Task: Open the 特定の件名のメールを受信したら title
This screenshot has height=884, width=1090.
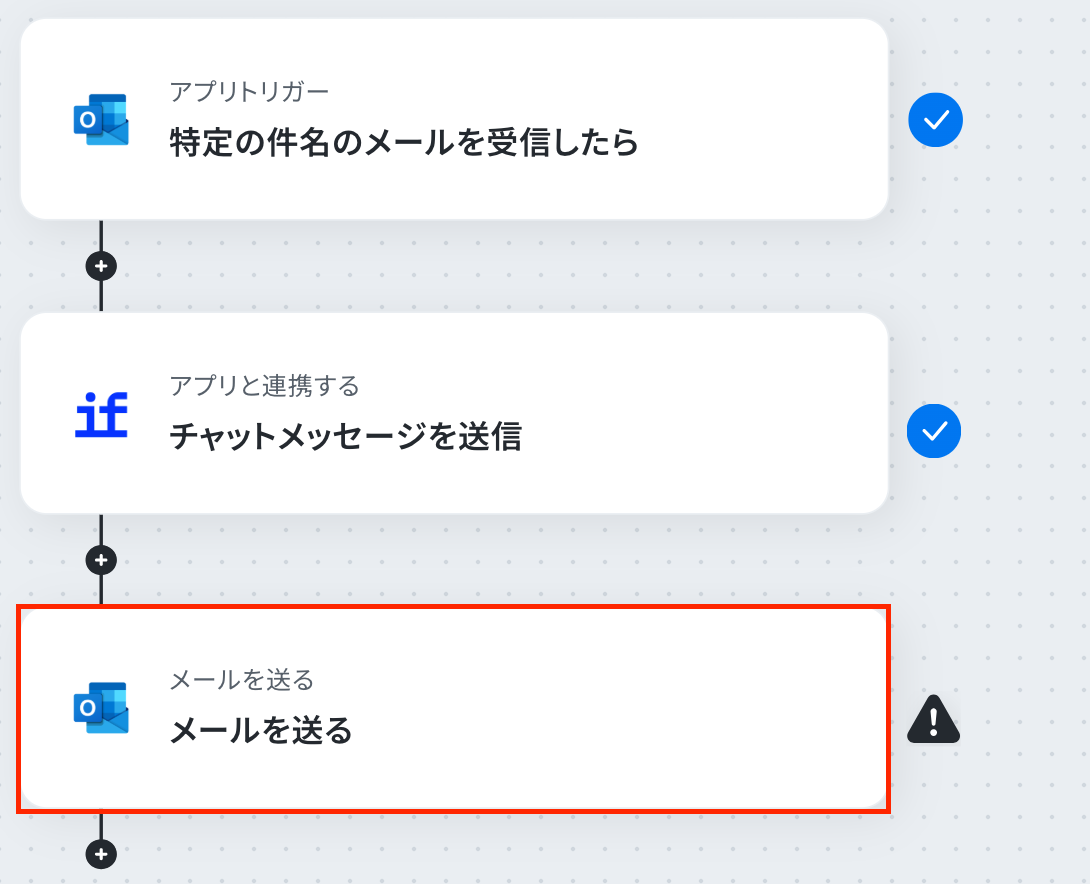Action: [404, 143]
